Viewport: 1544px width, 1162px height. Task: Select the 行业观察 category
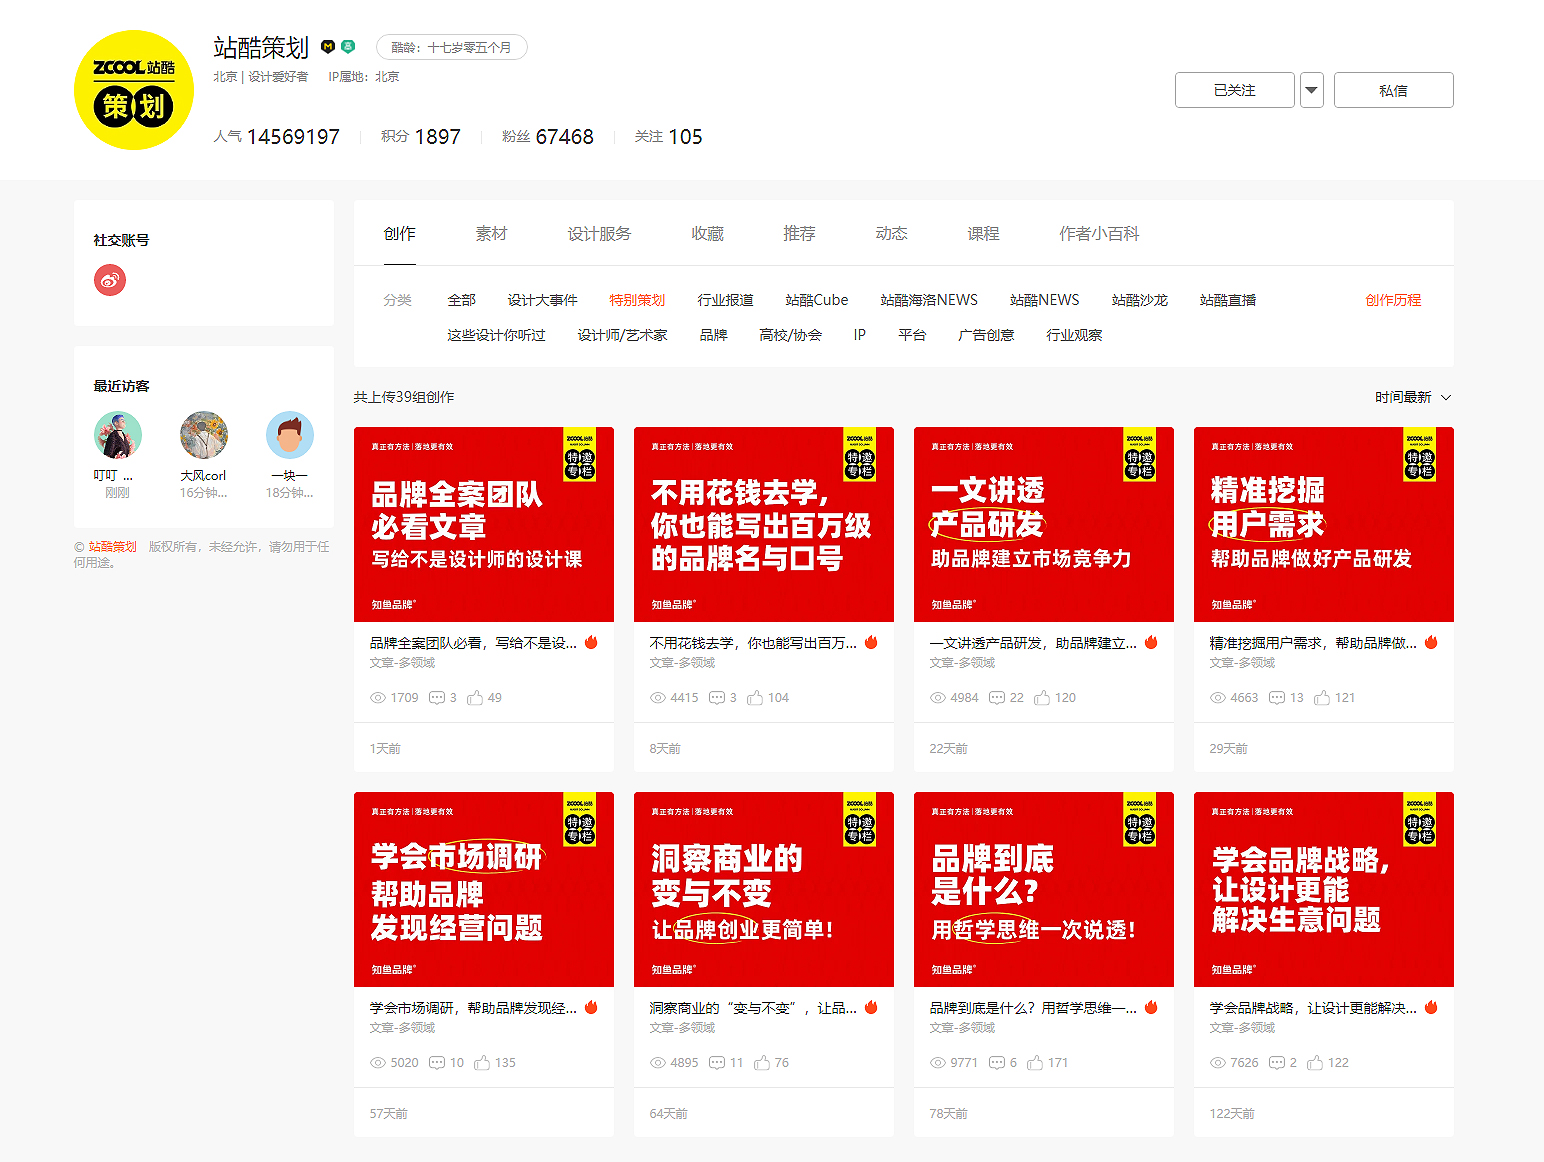(x=1074, y=335)
